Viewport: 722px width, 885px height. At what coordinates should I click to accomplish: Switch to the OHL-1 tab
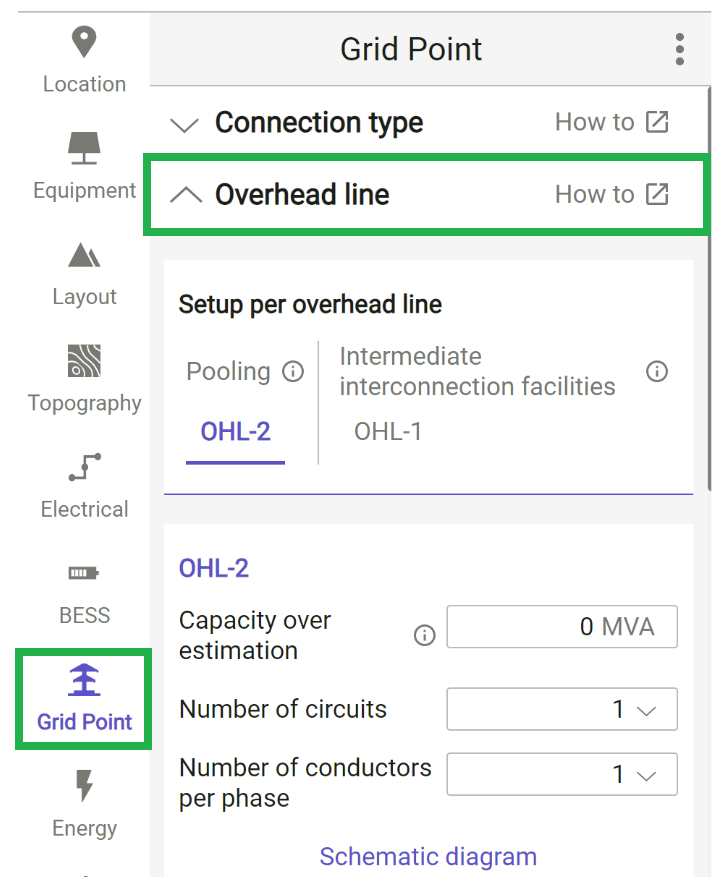pos(388,433)
